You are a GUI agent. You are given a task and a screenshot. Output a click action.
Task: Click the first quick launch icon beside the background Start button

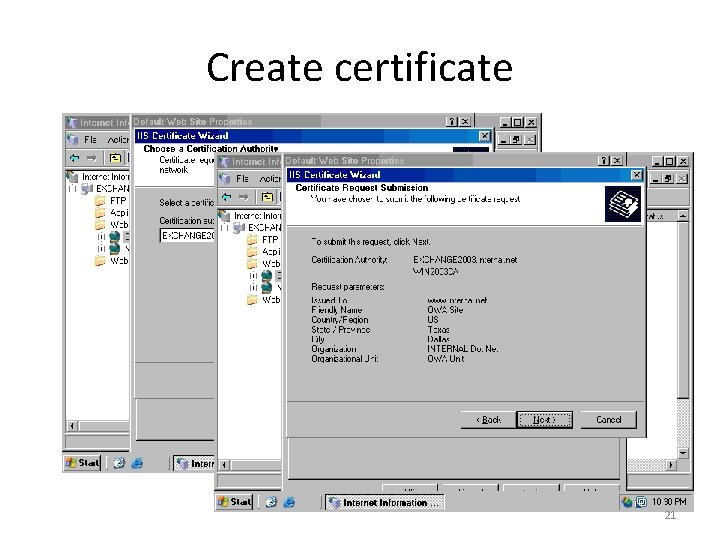pos(119,463)
